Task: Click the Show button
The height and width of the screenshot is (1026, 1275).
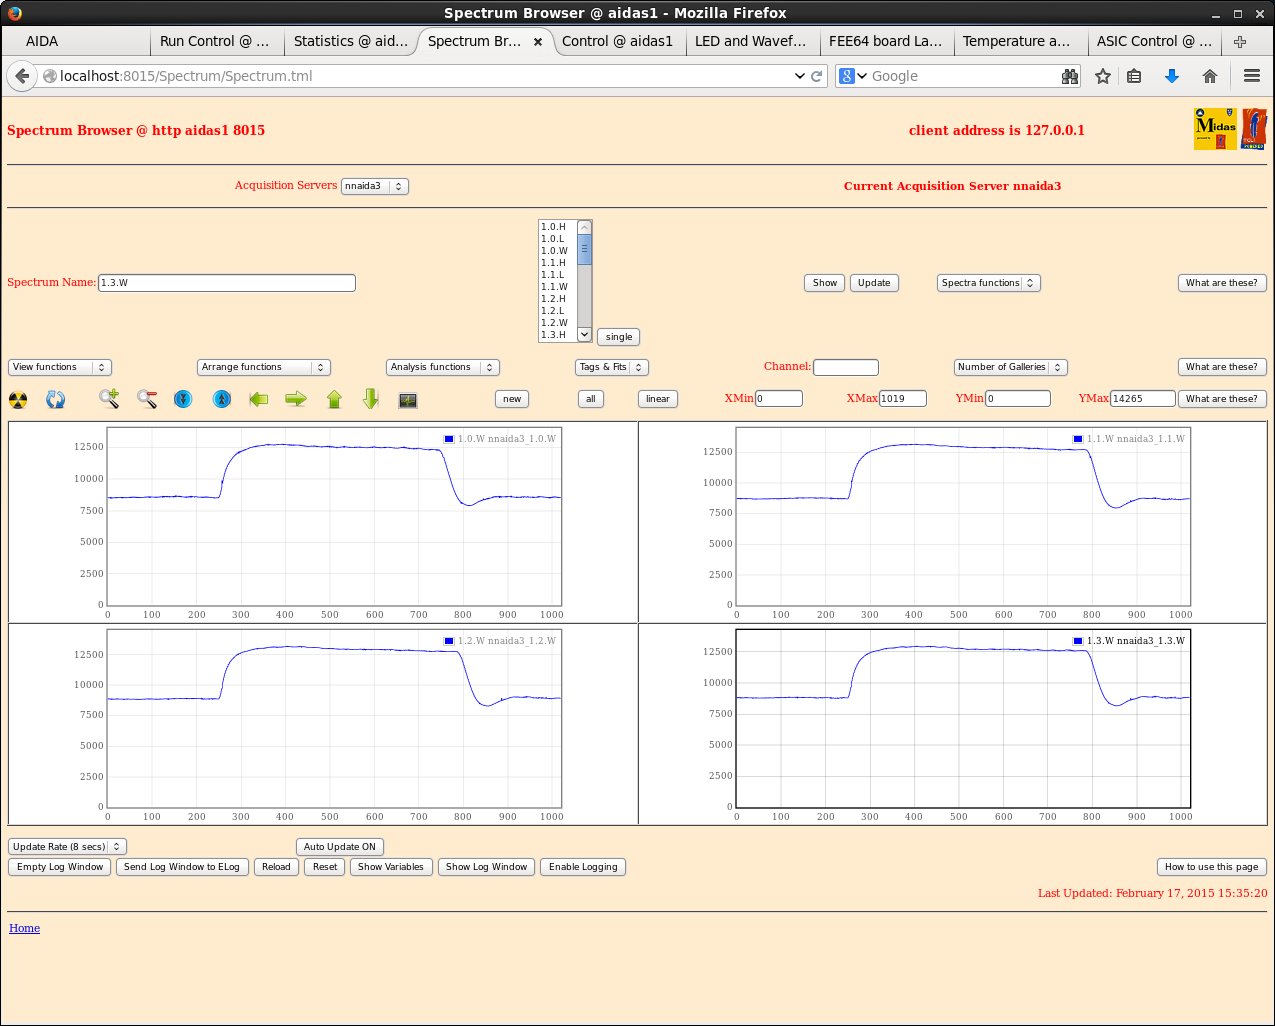Action: (x=824, y=283)
